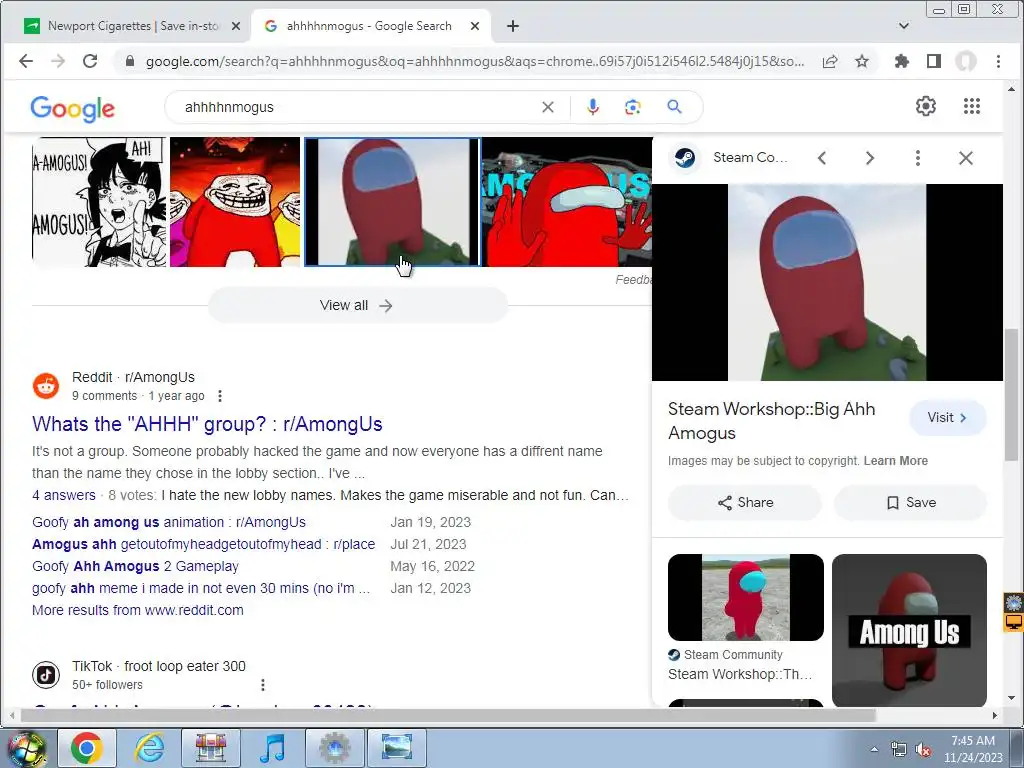Image resolution: width=1024 pixels, height=768 pixels.
Task: Bookmark this page with the star icon
Action: click(862, 61)
